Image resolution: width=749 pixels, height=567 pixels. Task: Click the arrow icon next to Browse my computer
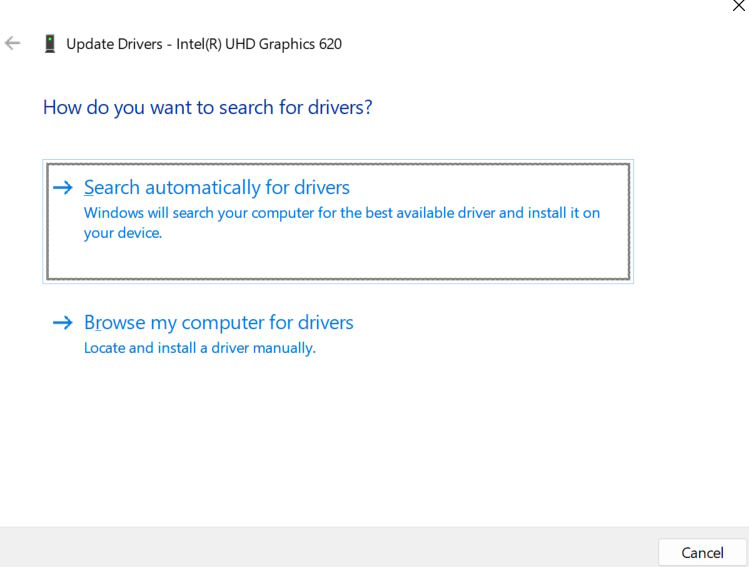(63, 322)
